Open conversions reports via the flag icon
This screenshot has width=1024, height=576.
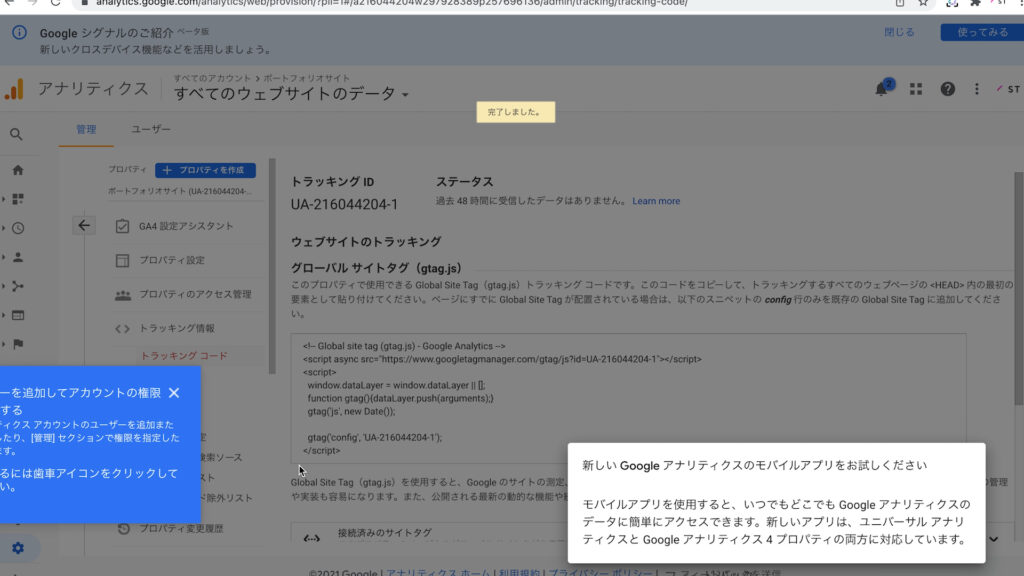tap(18, 344)
